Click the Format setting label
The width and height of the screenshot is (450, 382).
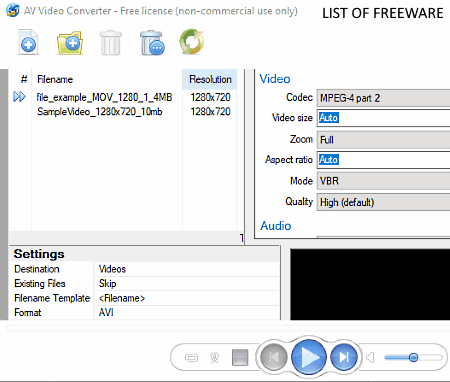[x=28, y=312]
